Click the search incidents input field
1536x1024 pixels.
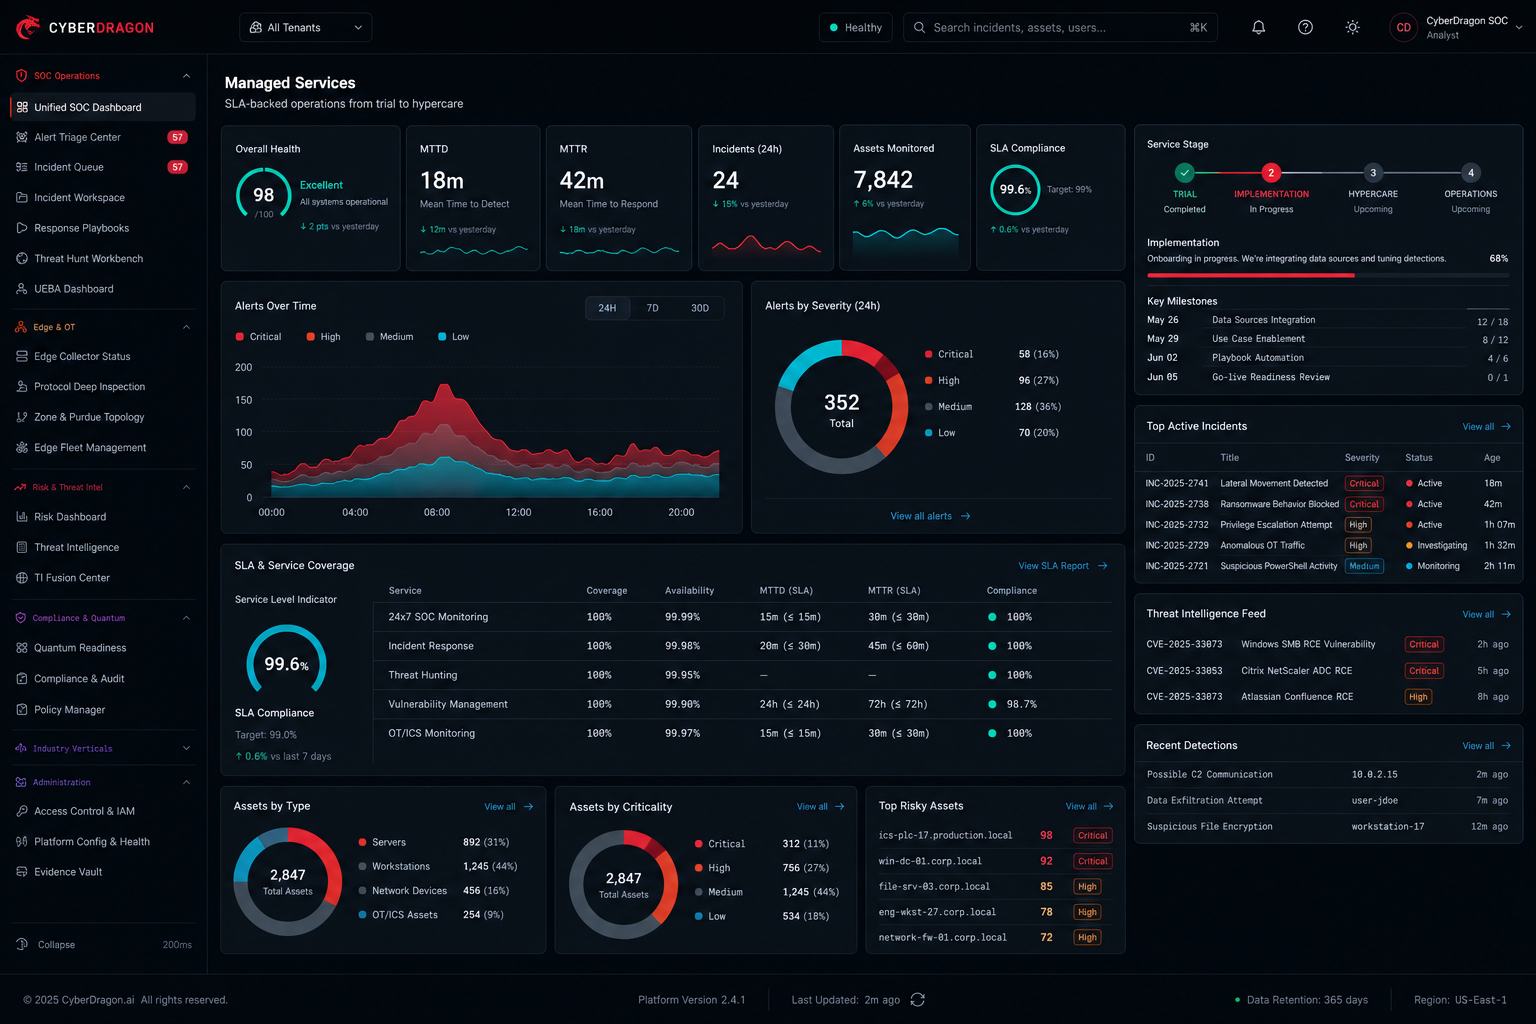[x=1060, y=27]
